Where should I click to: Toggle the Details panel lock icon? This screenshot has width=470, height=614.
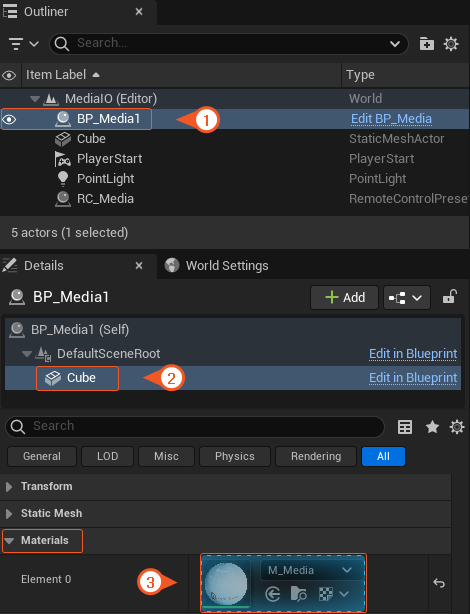point(450,298)
